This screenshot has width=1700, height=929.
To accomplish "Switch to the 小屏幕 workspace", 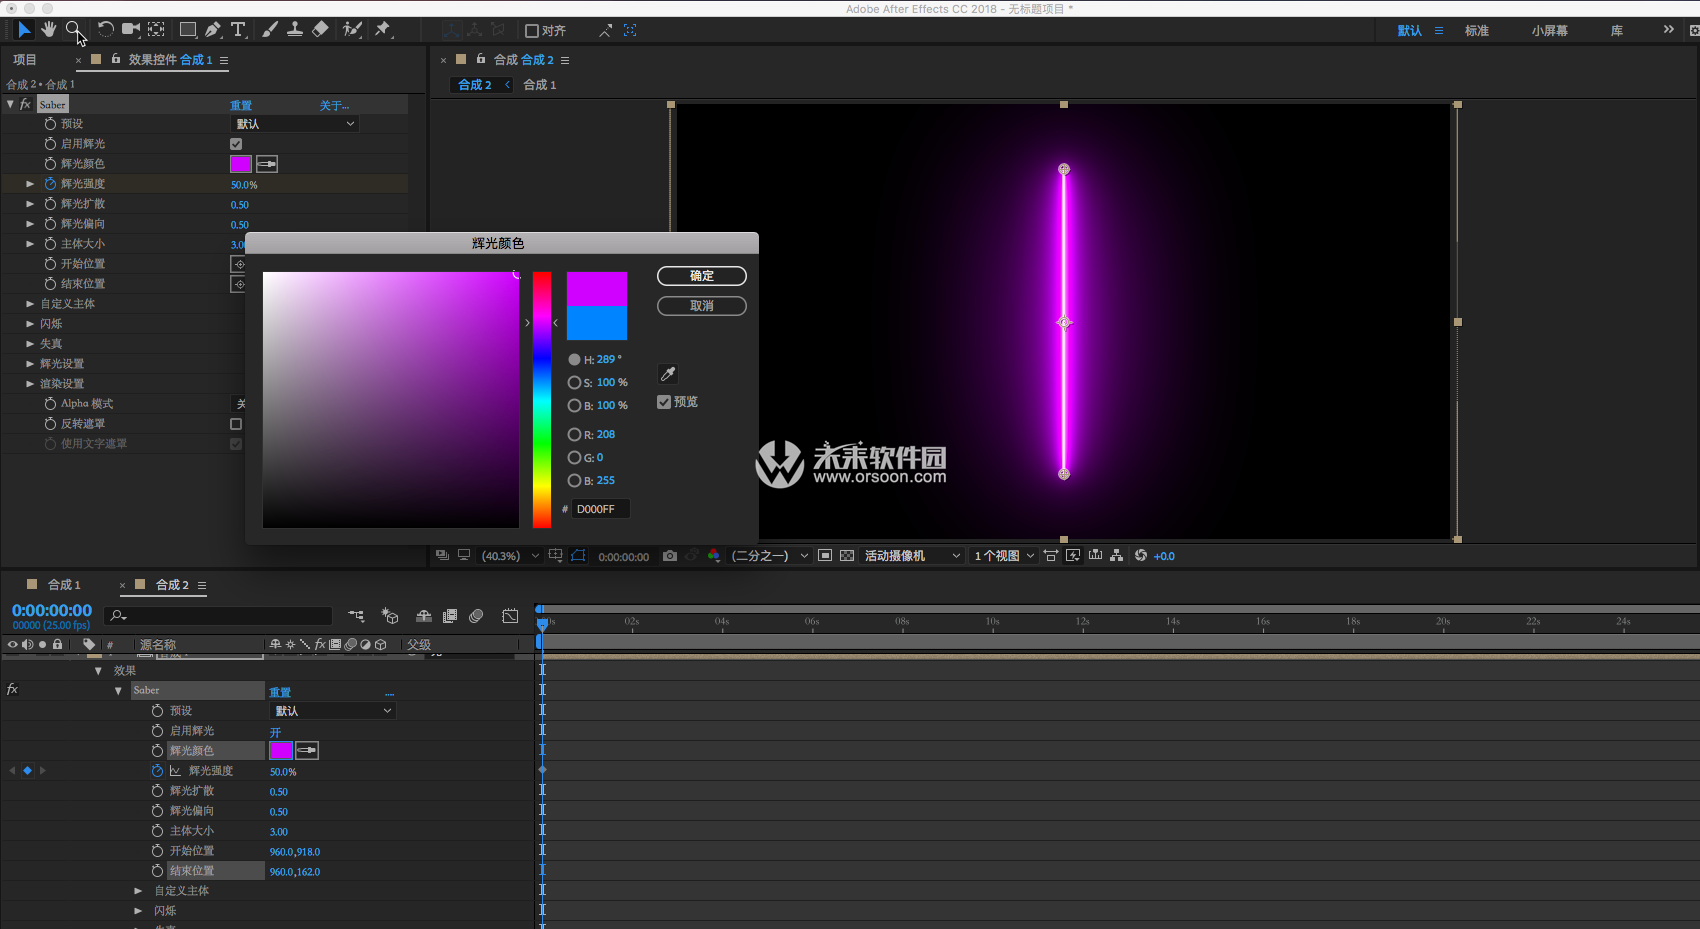I will point(1549,31).
